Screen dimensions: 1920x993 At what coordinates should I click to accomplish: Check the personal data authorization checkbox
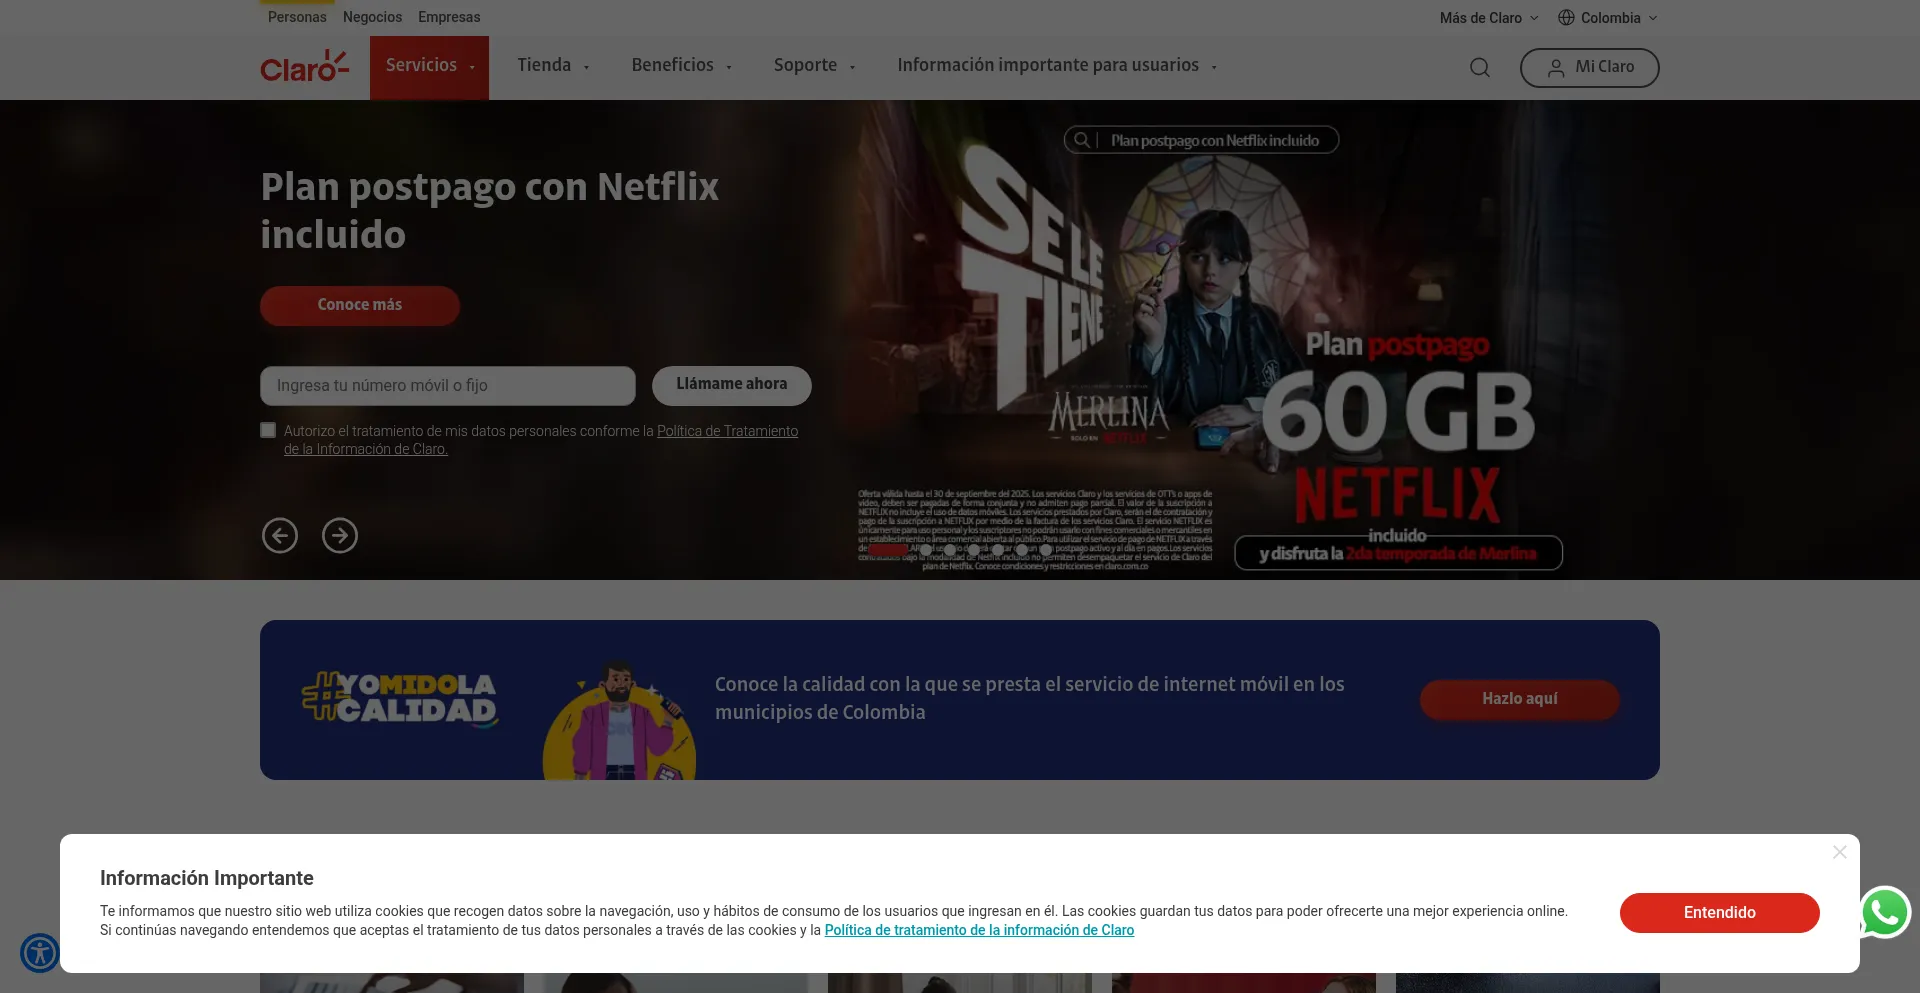pyautogui.click(x=268, y=430)
